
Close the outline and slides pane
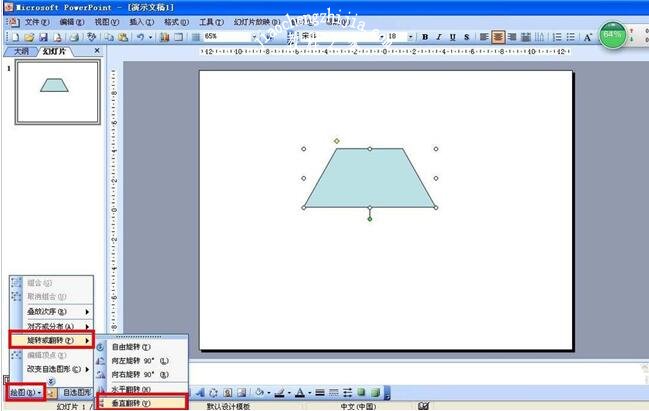tap(97, 50)
